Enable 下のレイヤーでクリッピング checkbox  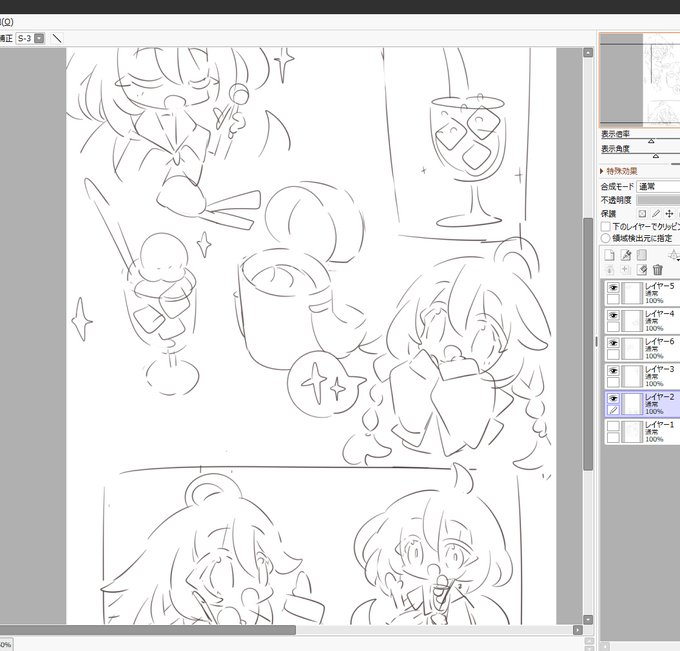click(x=605, y=226)
